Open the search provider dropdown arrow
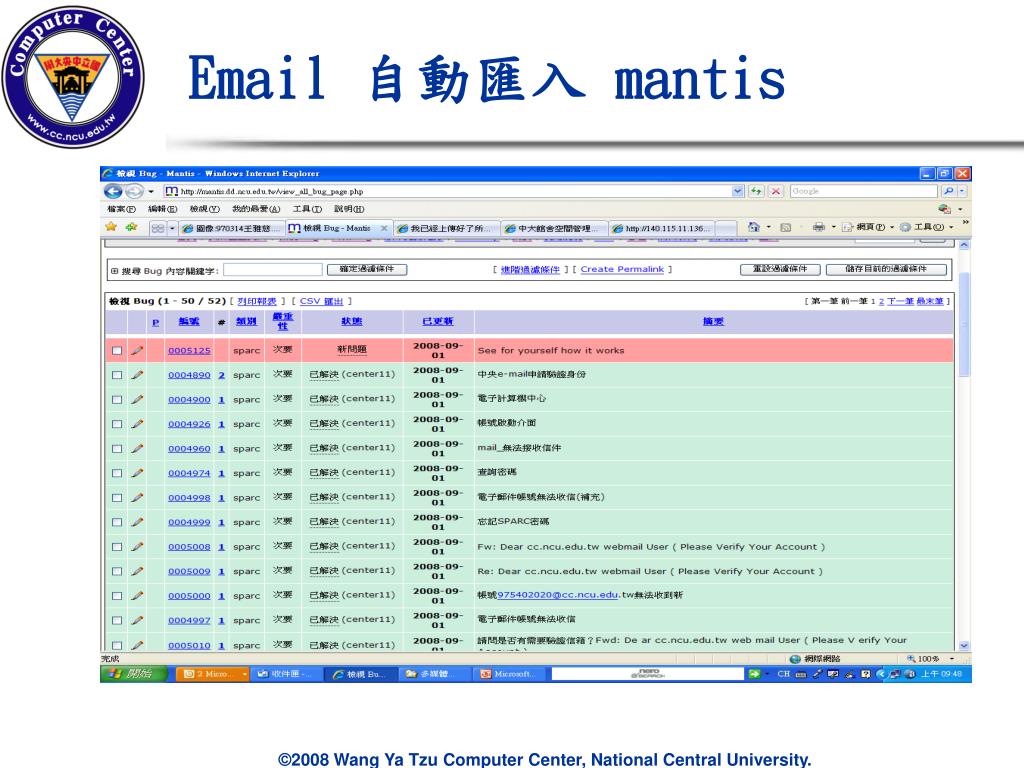The height and width of the screenshot is (768, 1024). click(962, 191)
